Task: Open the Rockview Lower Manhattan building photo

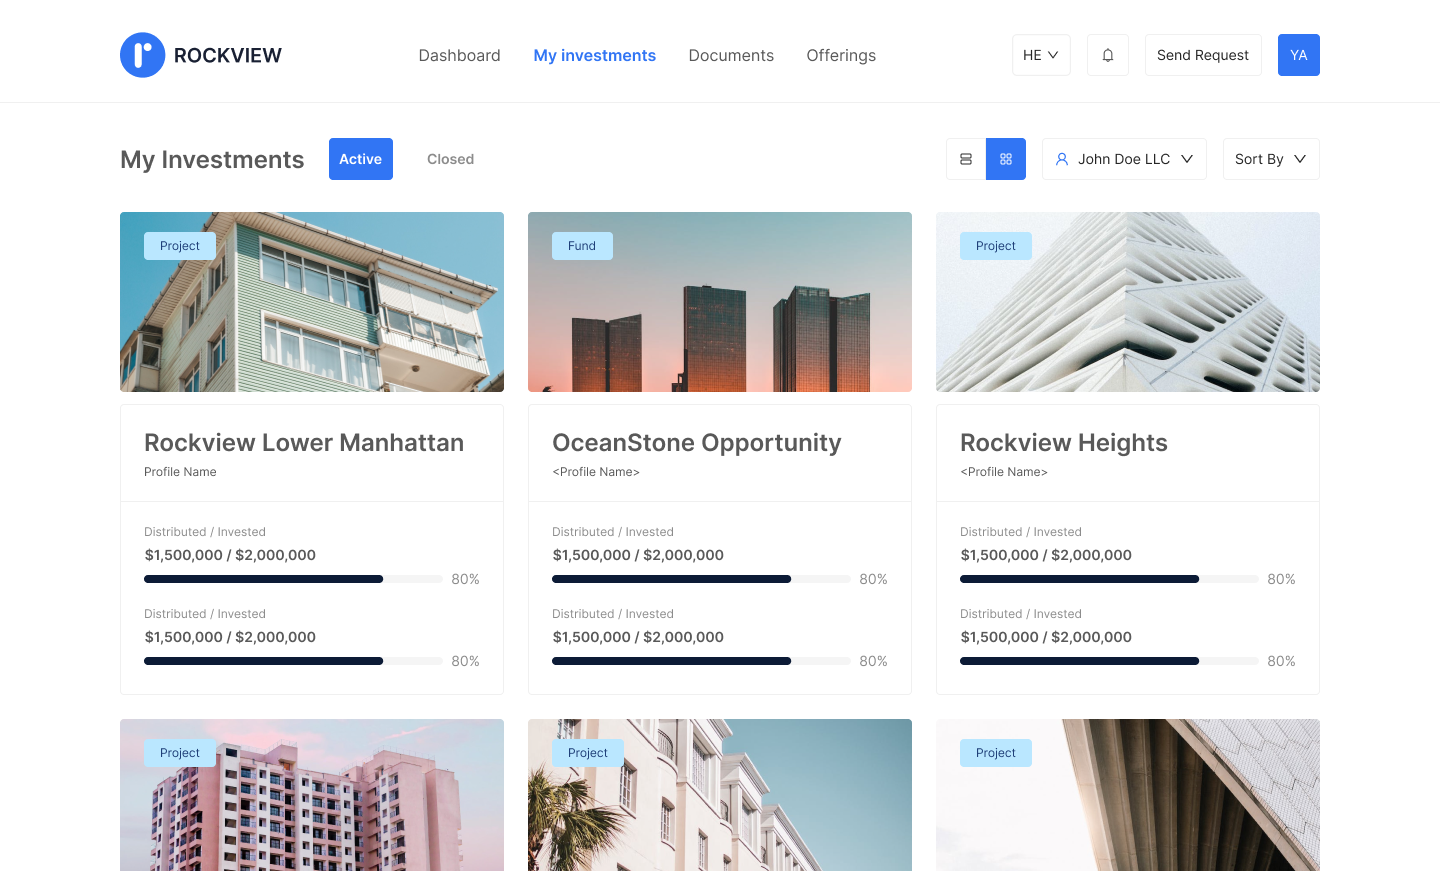Action: coord(311,301)
